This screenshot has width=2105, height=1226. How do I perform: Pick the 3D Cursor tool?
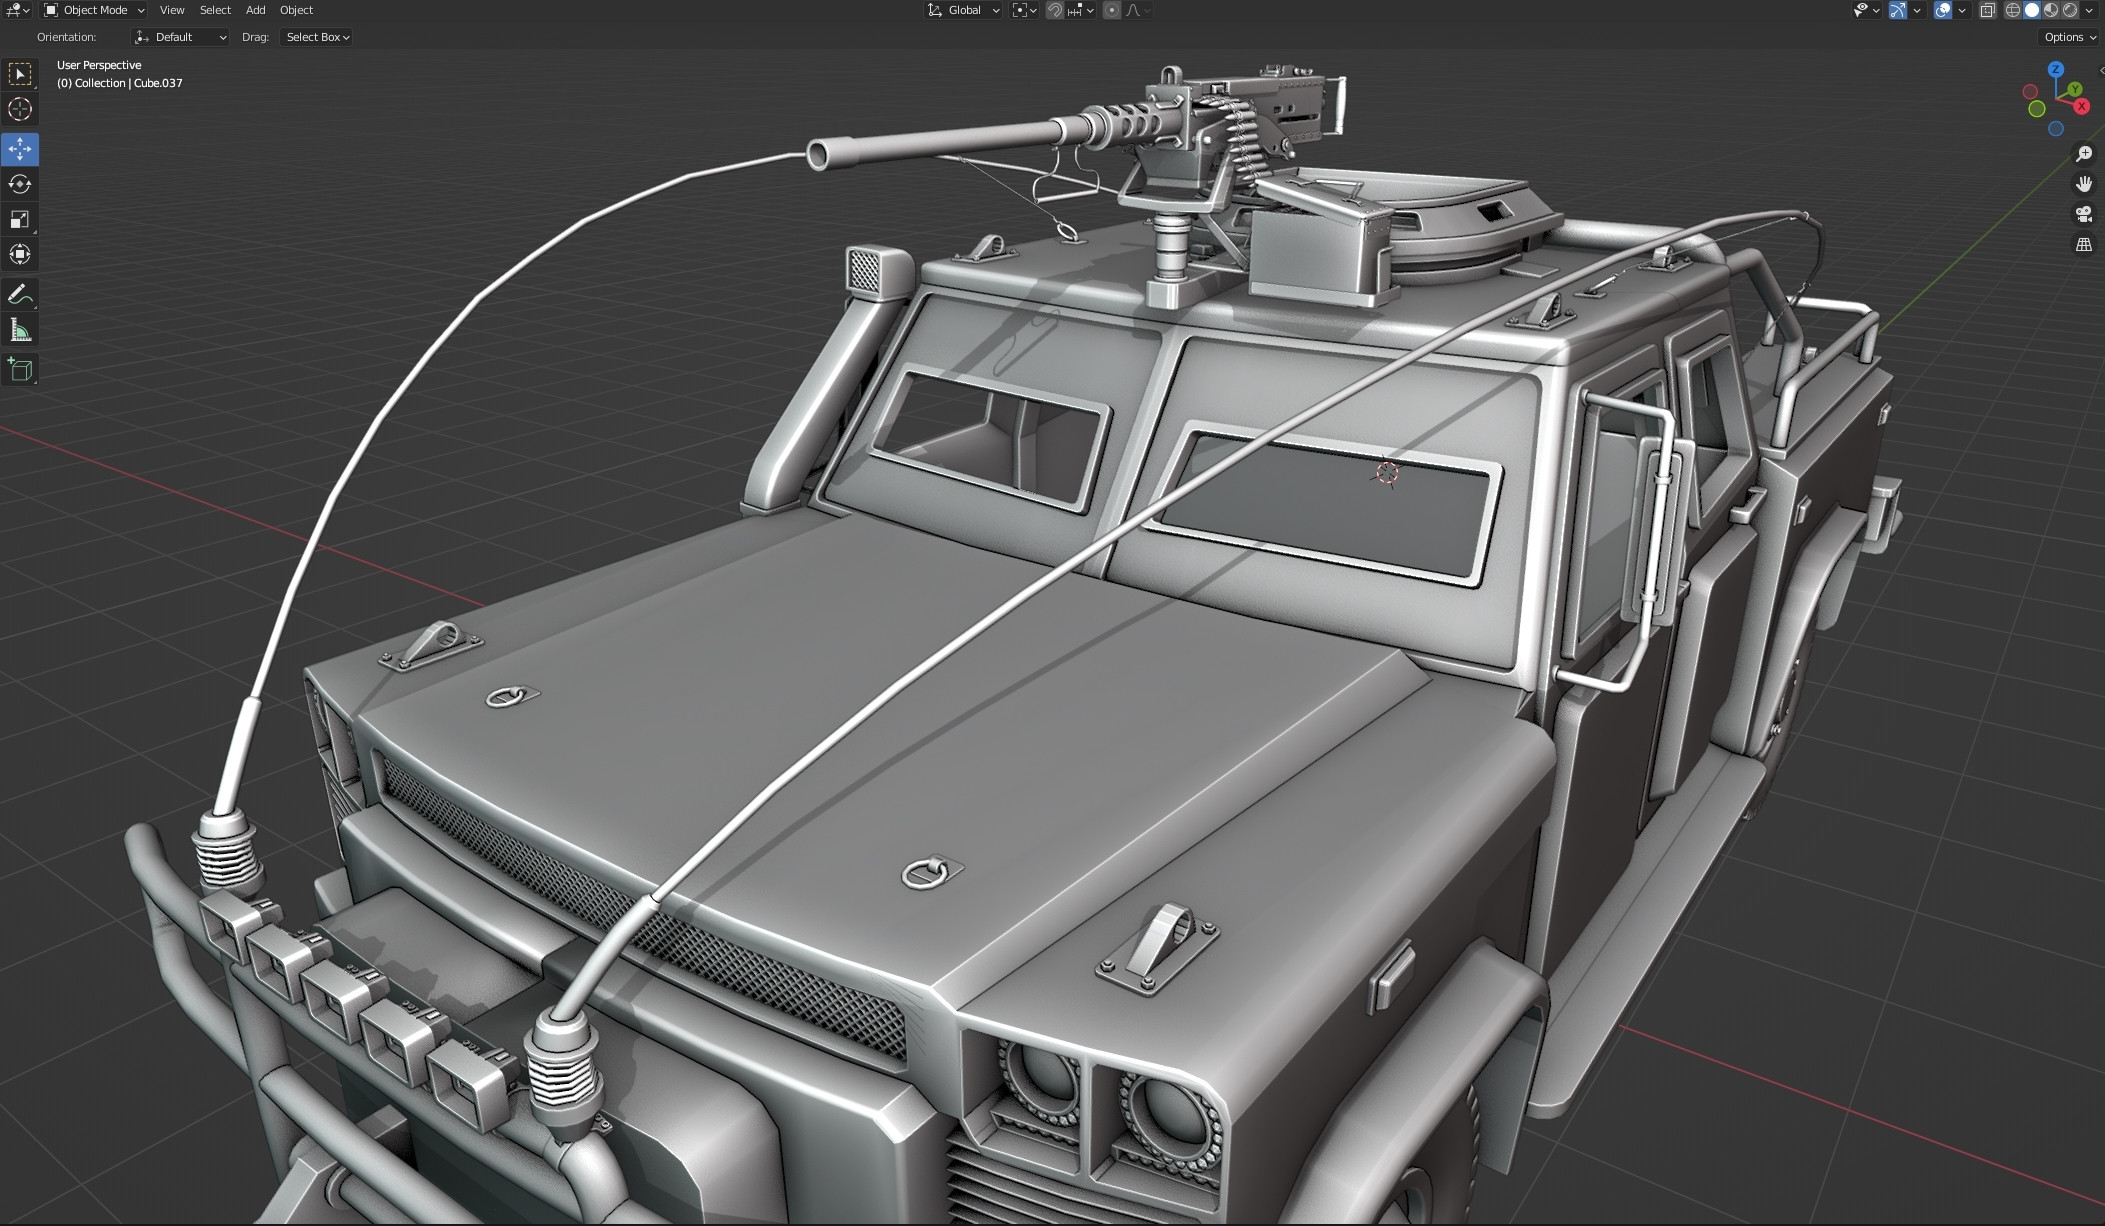20,110
